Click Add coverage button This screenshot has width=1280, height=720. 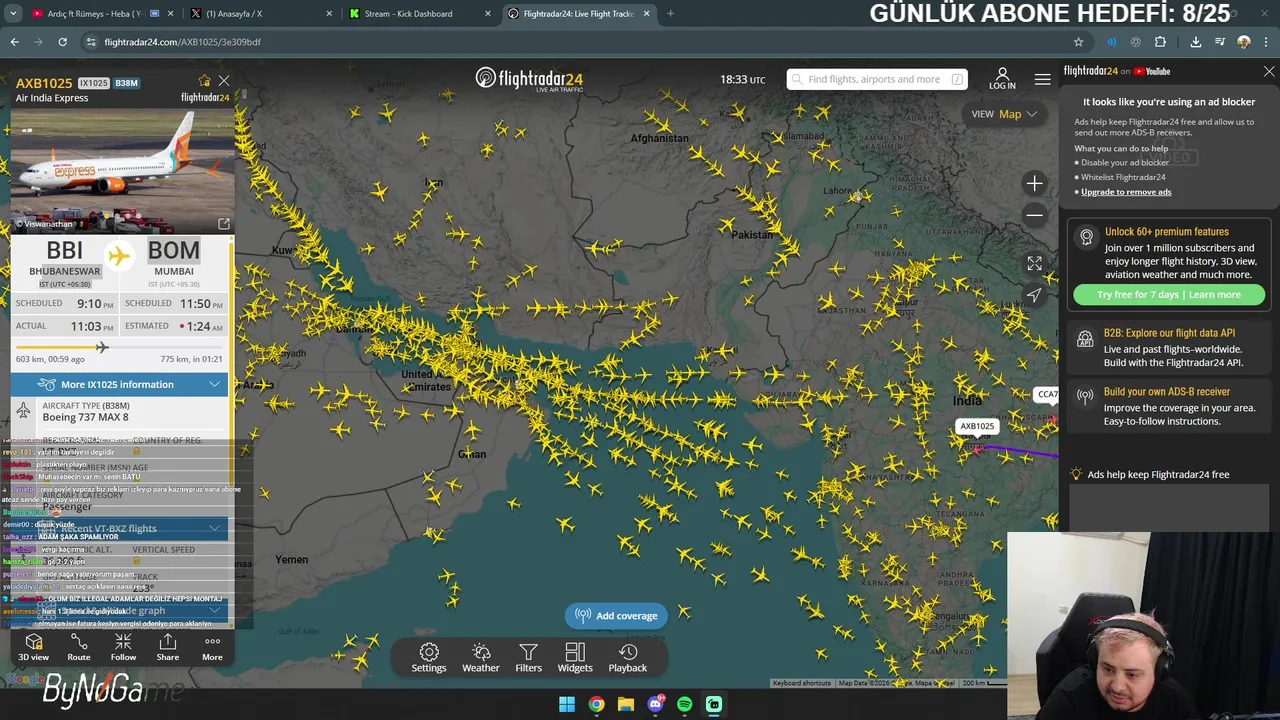pyautogui.click(x=617, y=616)
